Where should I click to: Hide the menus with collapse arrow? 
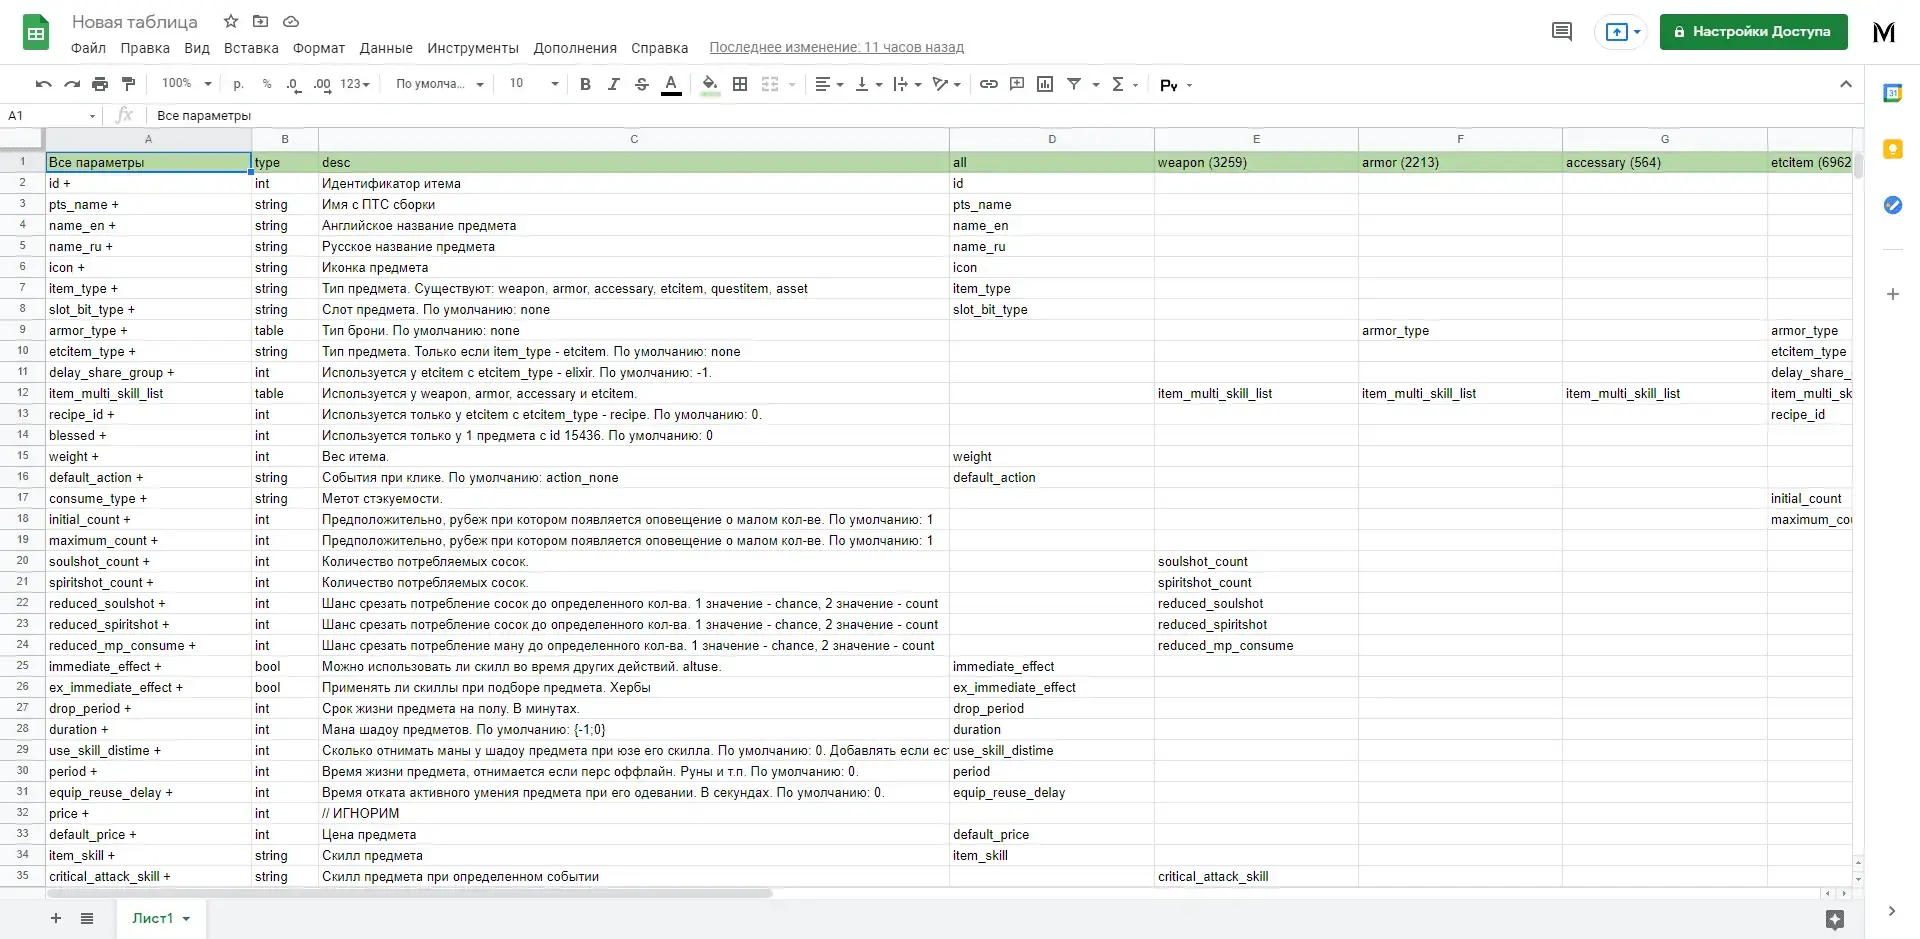[x=1846, y=84]
